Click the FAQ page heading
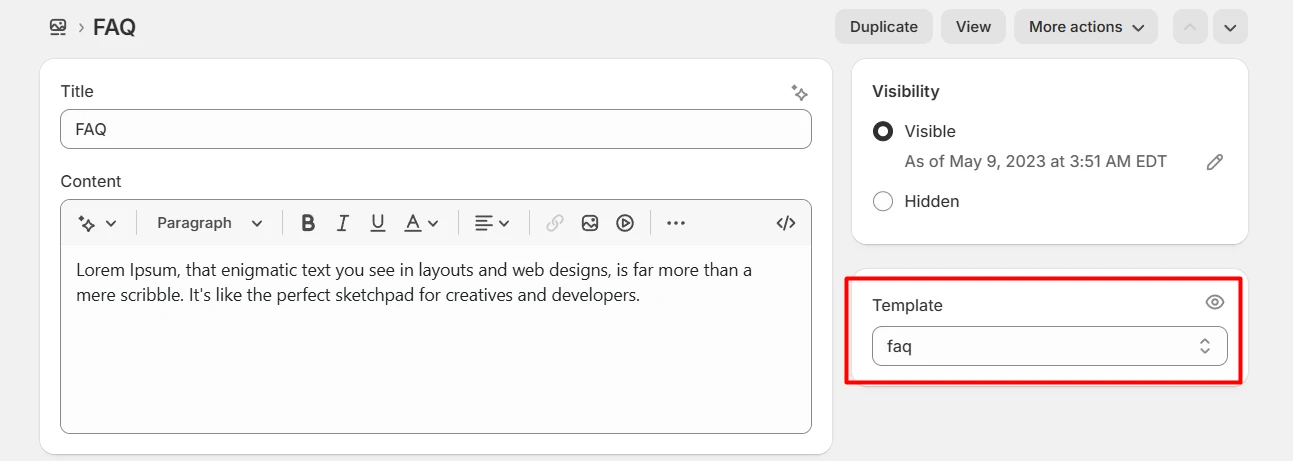 point(115,27)
